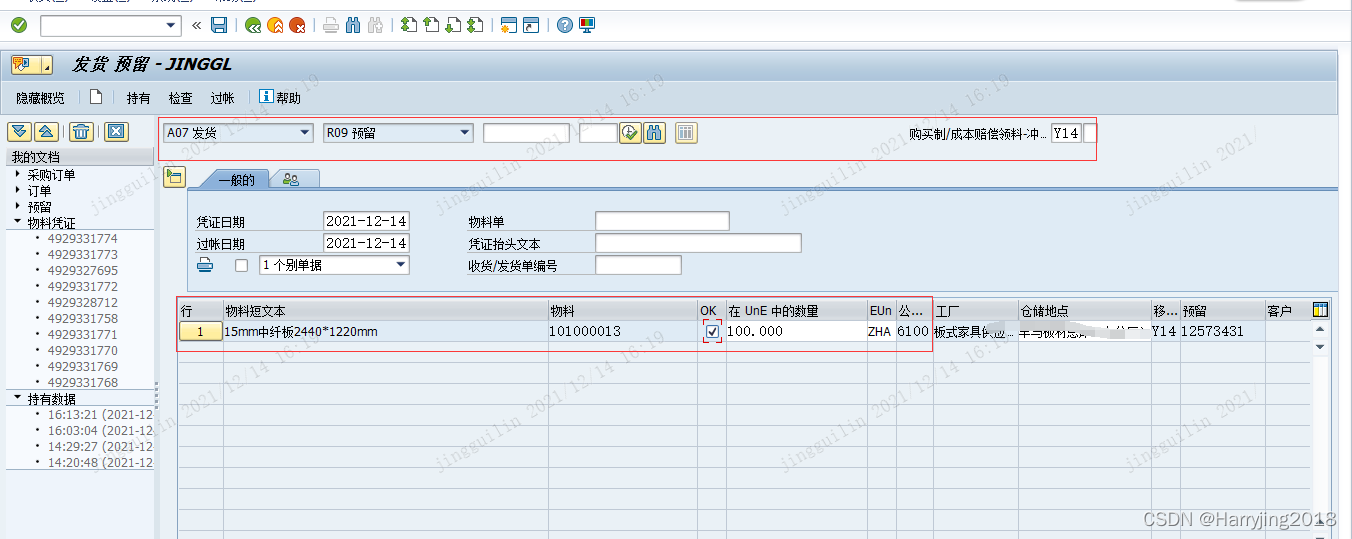This screenshot has width=1352, height=539.
Task: Open the 1 个别单据 slip type dropdown
Action: (401, 265)
